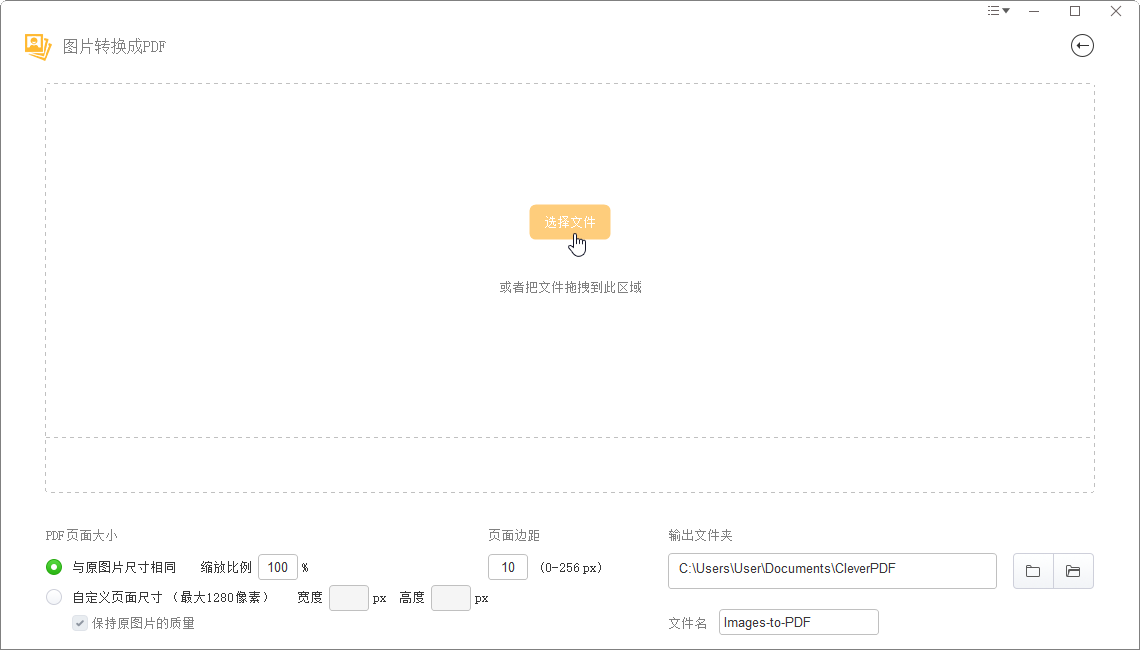Click the circular back arrow icon
This screenshot has width=1140, height=650.
(1082, 45)
